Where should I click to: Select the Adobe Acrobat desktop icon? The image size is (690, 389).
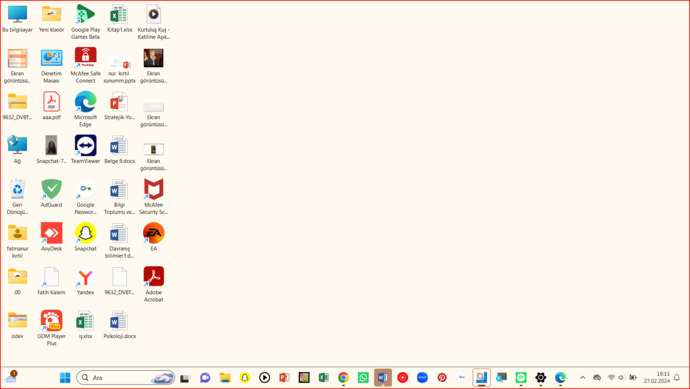154,284
